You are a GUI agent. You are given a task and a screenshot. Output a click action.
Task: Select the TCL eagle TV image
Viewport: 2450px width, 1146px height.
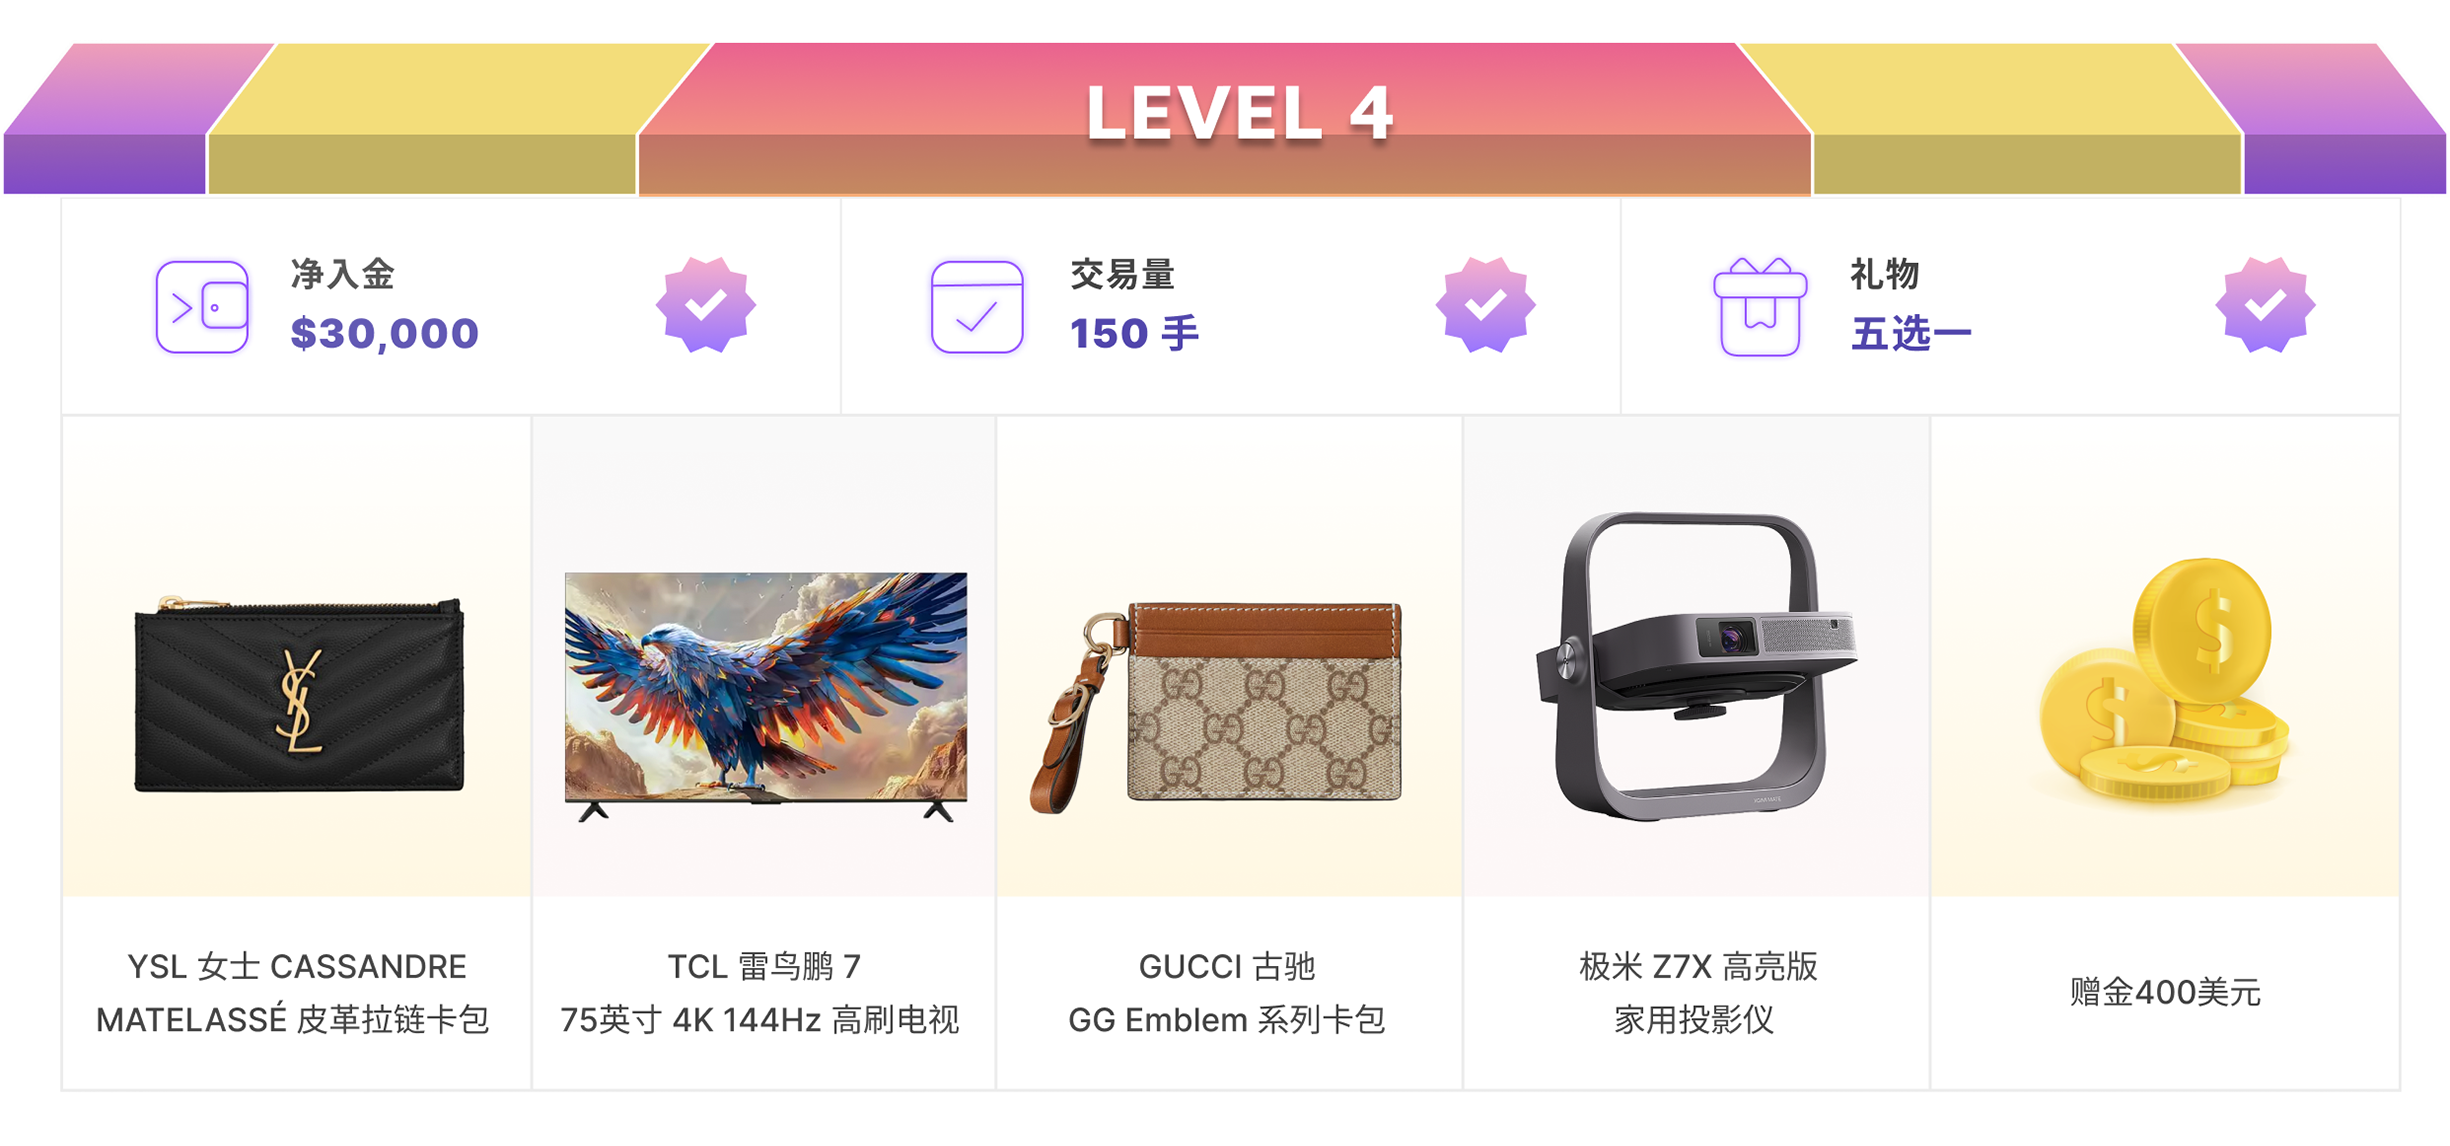766,696
